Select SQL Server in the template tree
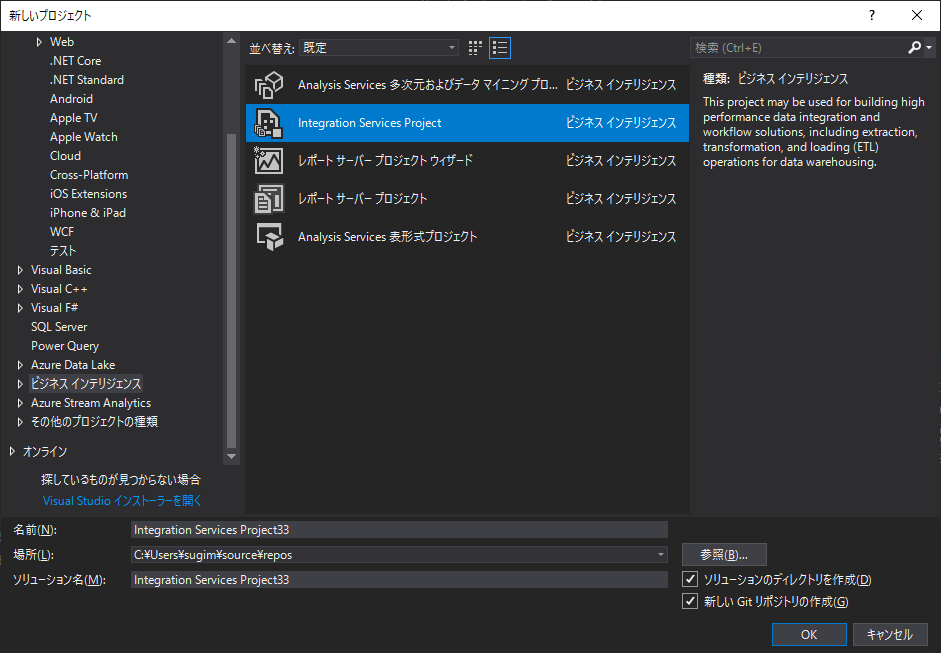This screenshot has height=654, width=942. [x=59, y=327]
